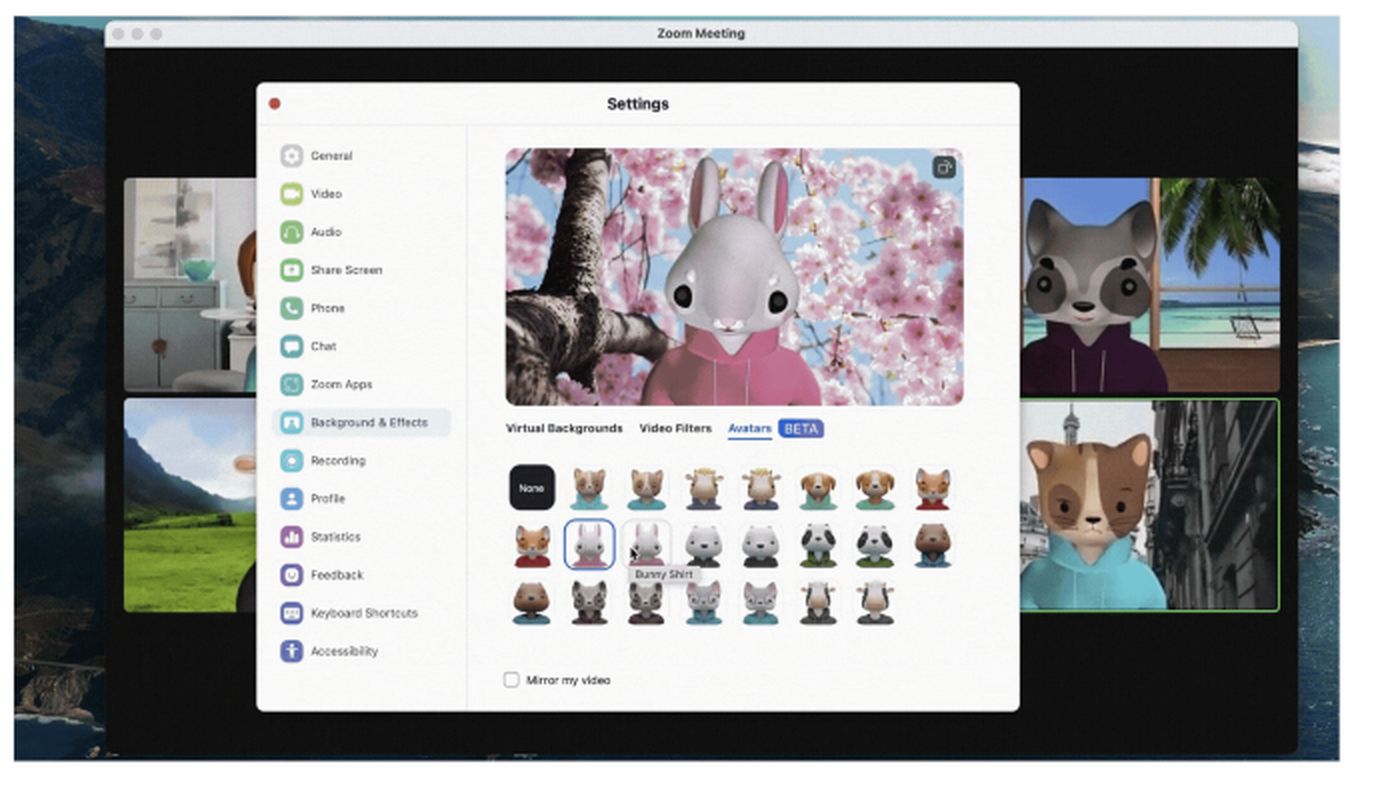This screenshot has height=788, width=1400.
Task: Click the bunny avatar video preview
Action: click(735, 277)
